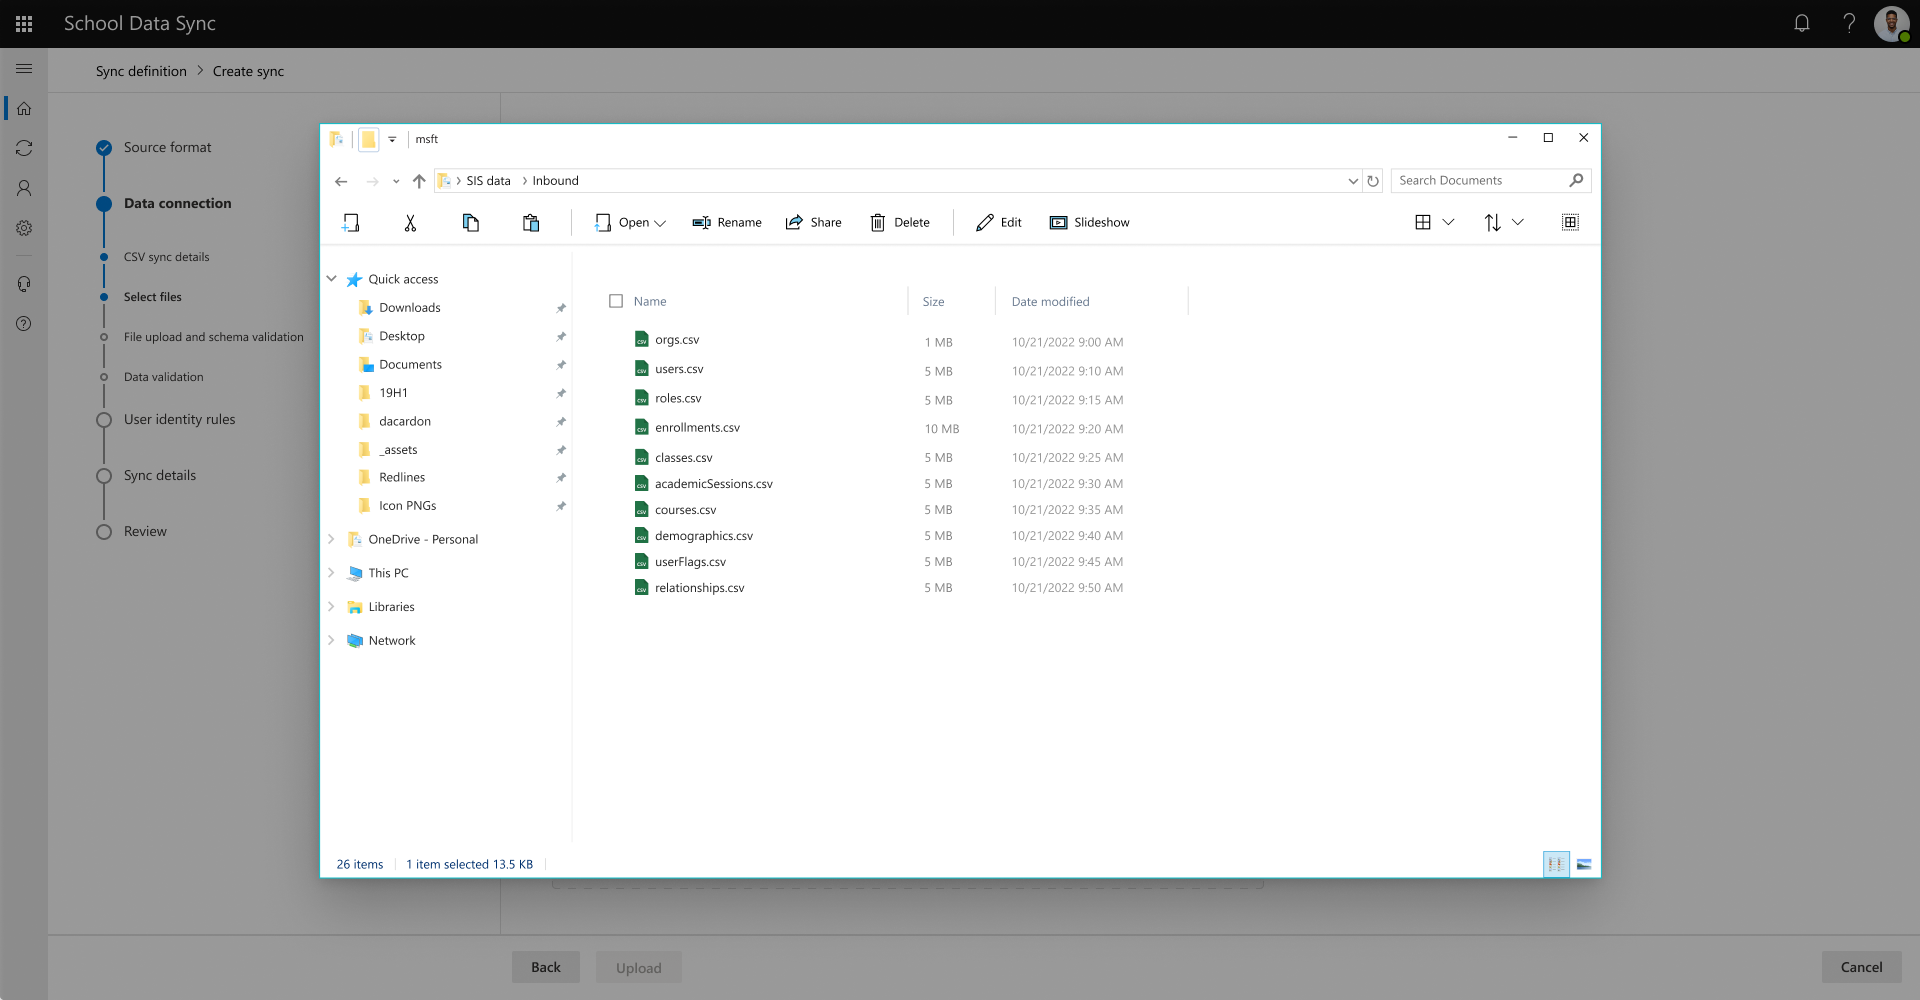Click the Cut scissors icon in toolbar
Image resolution: width=1920 pixels, height=1000 pixels.
pyautogui.click(x=410, y=223)
